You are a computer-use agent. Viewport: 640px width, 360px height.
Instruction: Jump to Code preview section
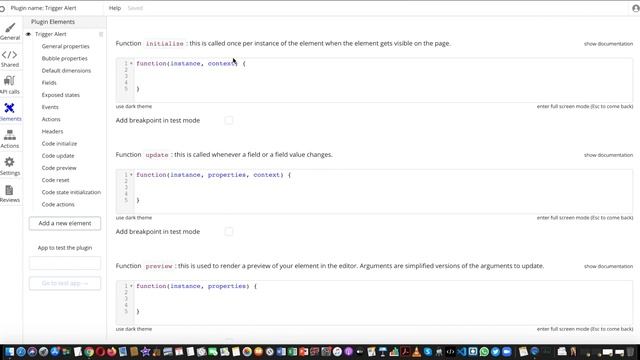click(x=59, y=168)
